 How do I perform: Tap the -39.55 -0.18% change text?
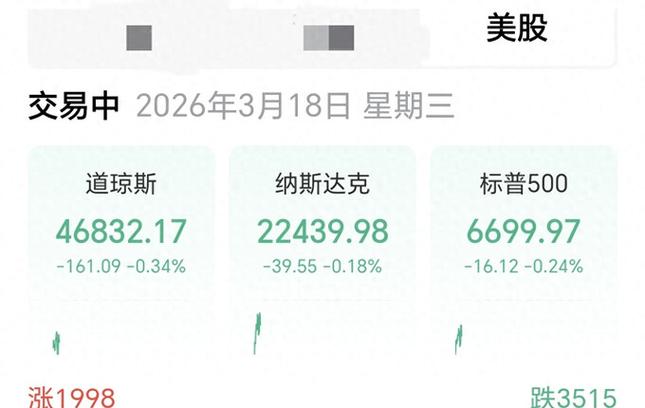(322, 267)
